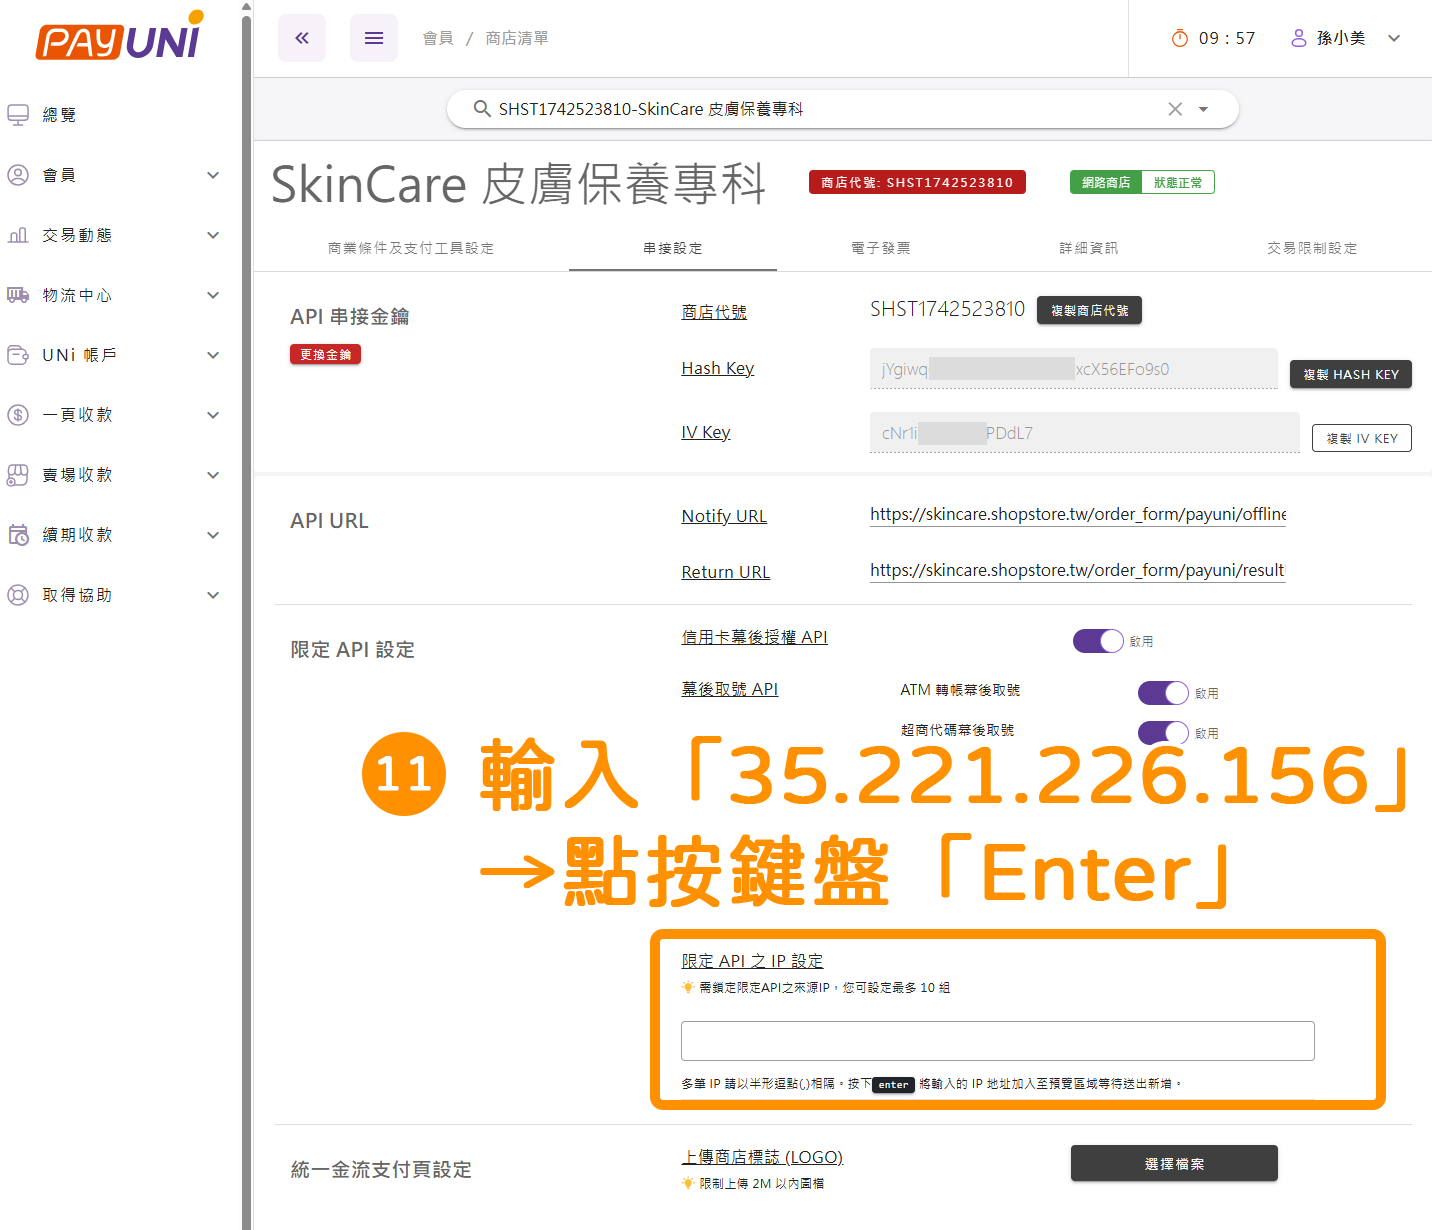Collapse sidebar with double-chevron button
The width and height of the screenshot is (1432, 1230).
click(x=302, y=38)
